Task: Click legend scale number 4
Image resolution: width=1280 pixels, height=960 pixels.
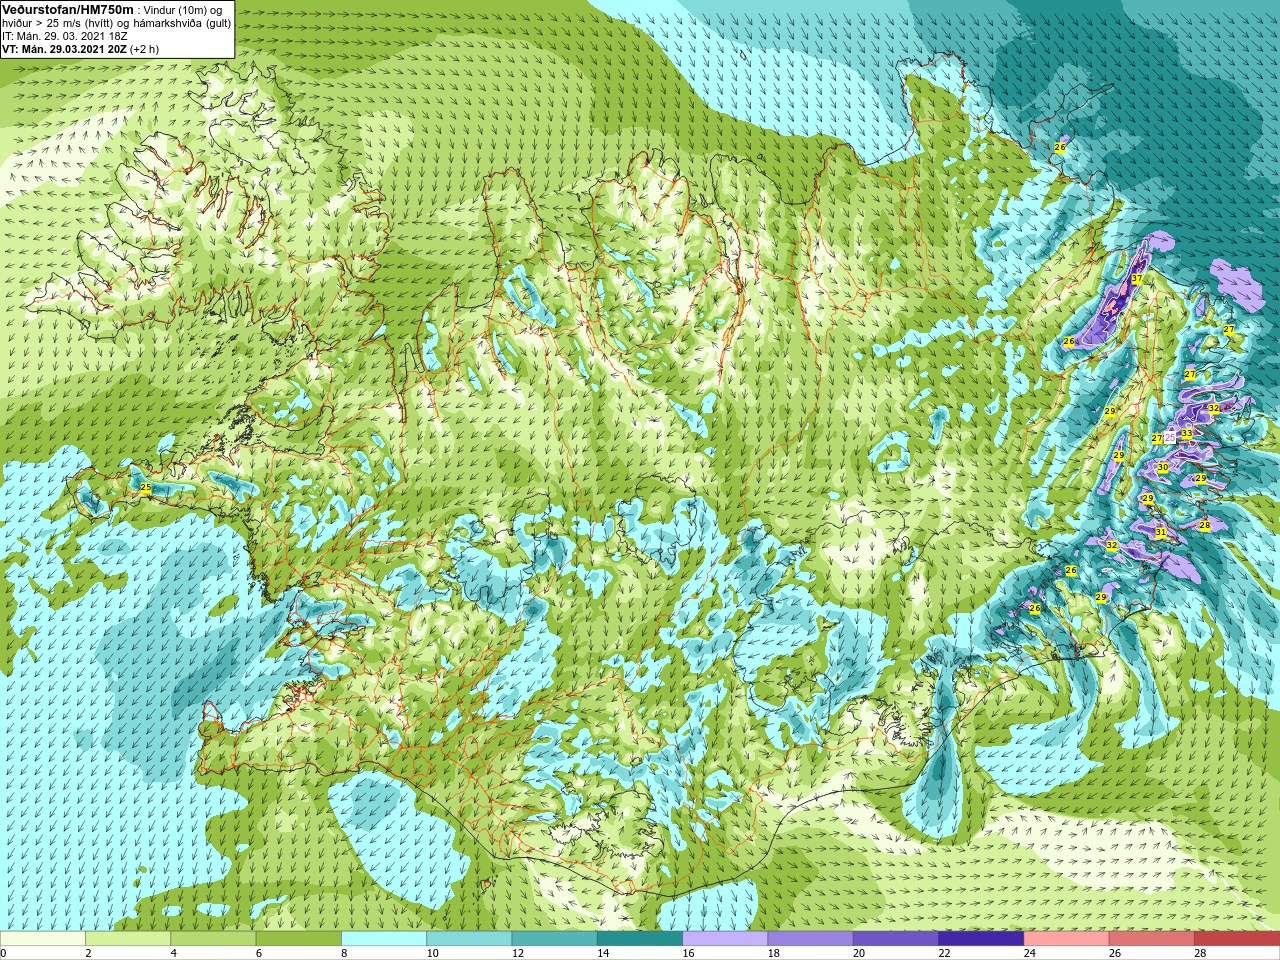Action: pos(173,953)
